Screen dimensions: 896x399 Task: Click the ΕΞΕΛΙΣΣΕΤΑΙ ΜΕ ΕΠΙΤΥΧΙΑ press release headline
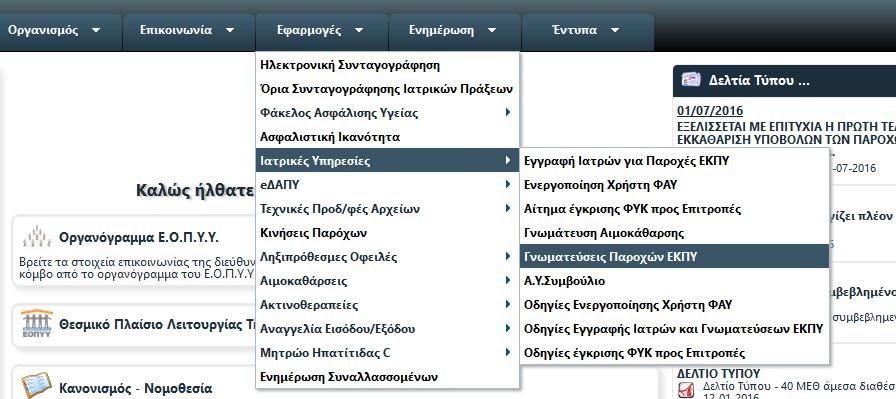(x=786, y=133)
